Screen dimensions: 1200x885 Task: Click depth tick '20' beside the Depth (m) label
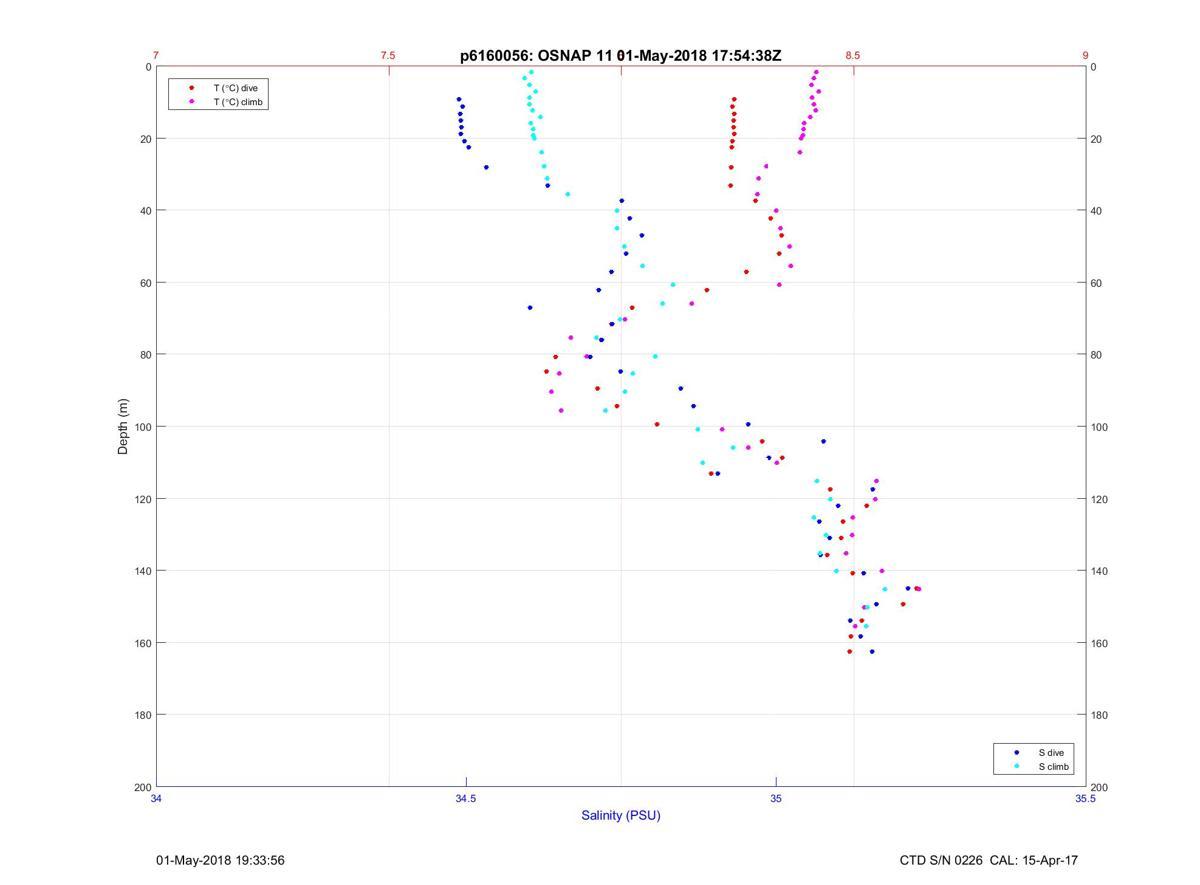(145, 139)
